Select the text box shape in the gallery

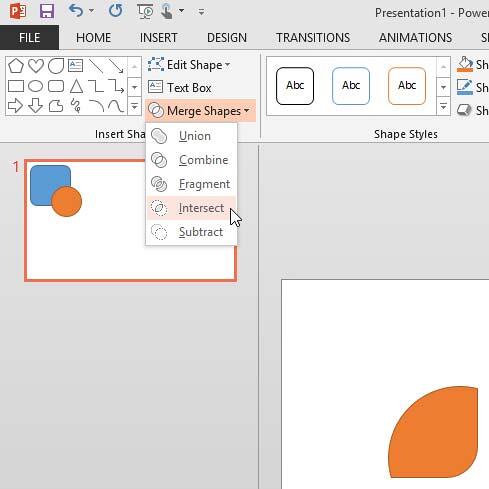tap(76, 66)
